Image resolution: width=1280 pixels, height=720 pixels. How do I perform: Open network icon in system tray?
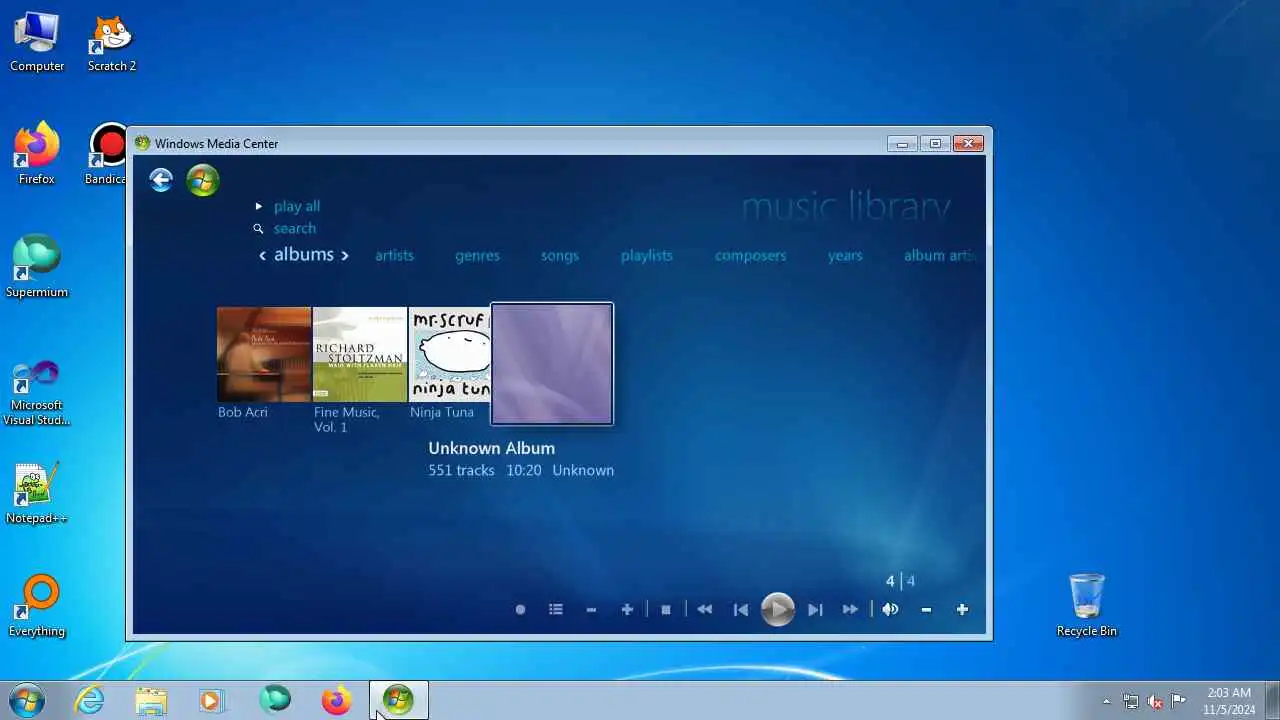(x=1131, y=701)
